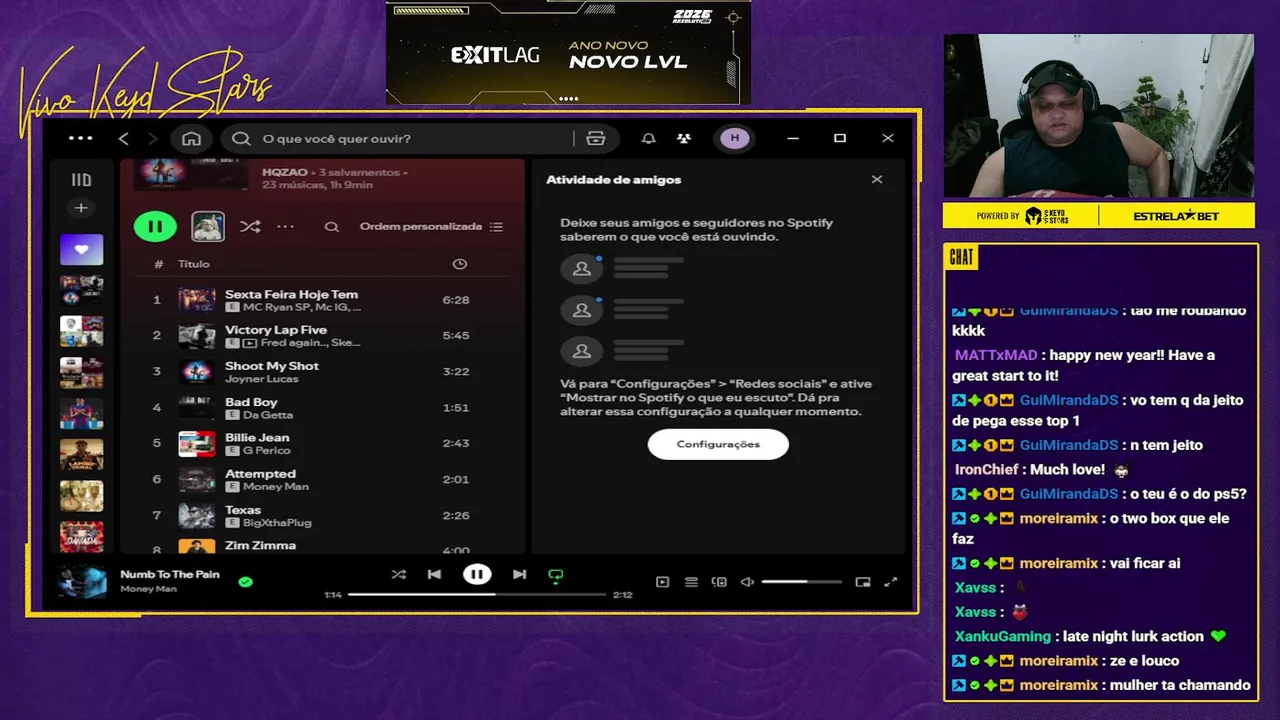Skip to previous track
Screen dimensions: 1280x720
point(434,574)
